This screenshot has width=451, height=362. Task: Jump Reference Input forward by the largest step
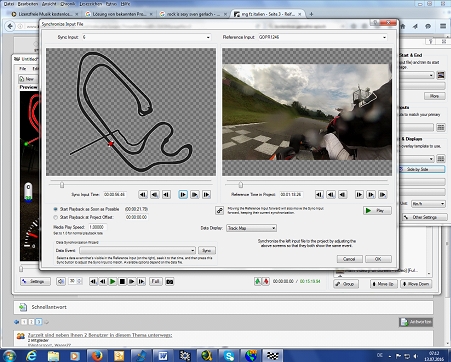coord(383,194)
